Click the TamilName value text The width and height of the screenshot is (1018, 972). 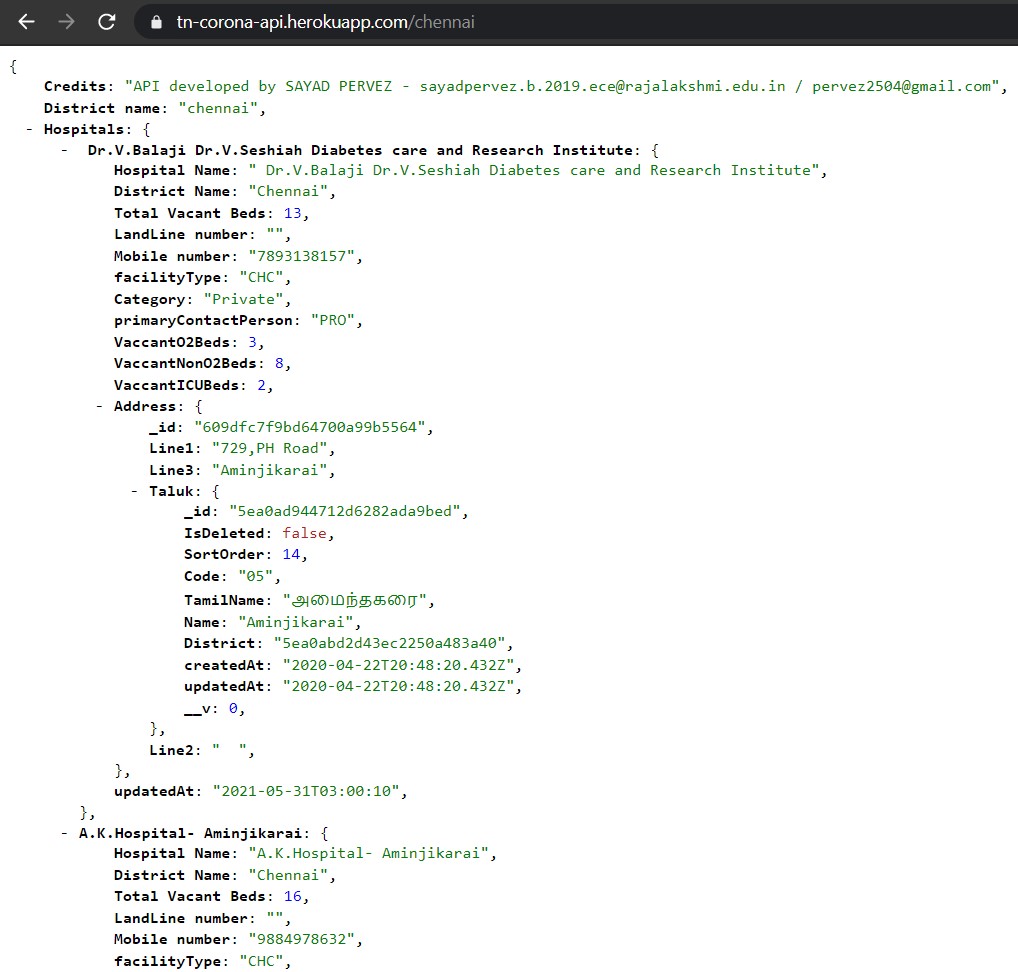click(360, 600)
